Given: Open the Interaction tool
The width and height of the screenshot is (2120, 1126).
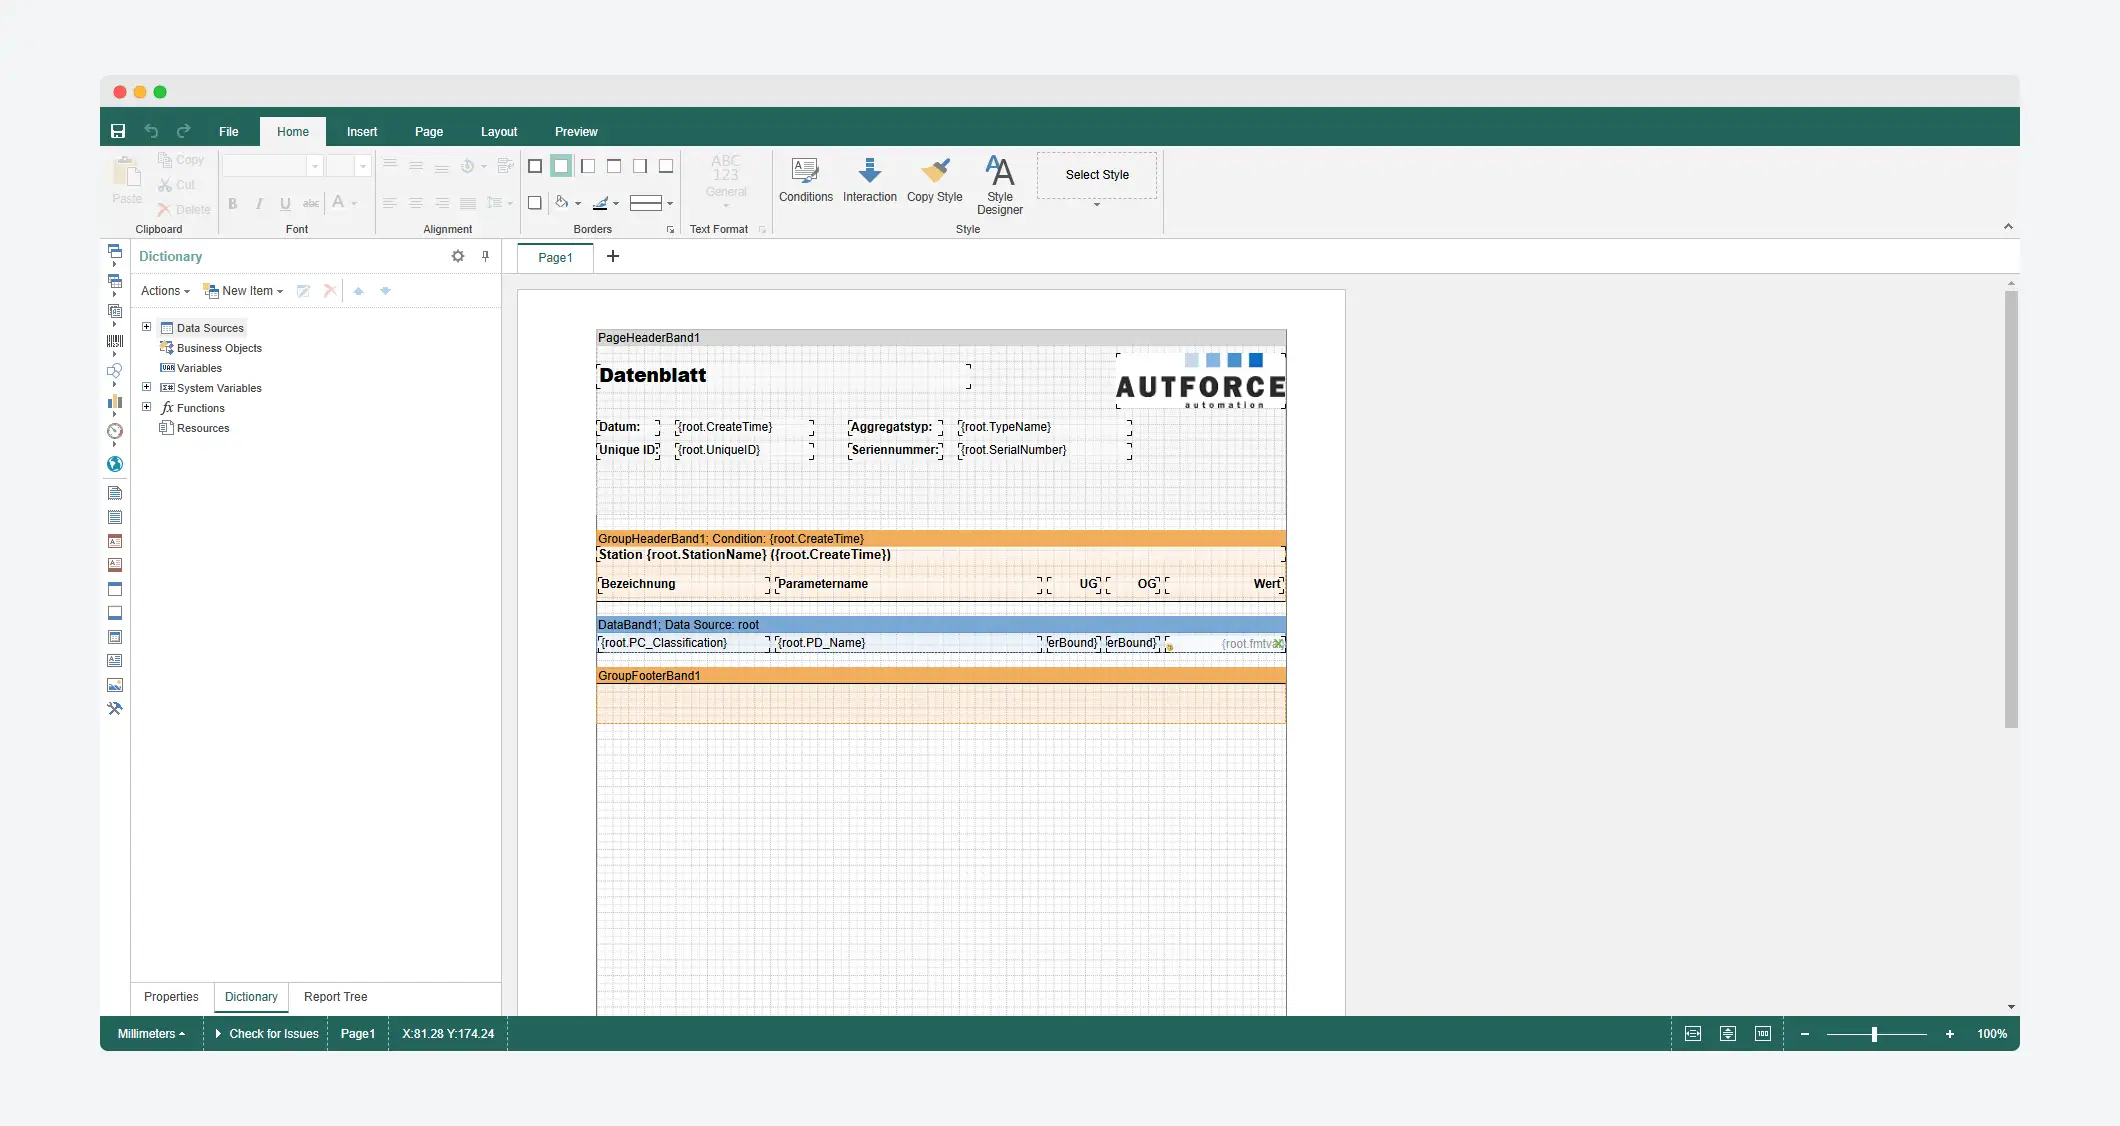Looking at the screenshot, I should tap(869, 172).
